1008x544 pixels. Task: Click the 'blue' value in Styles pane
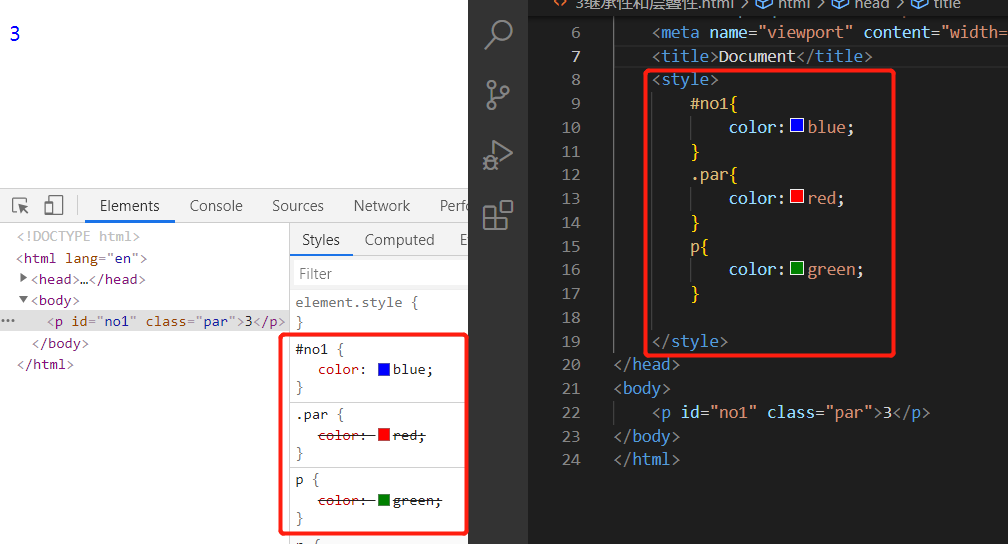(412, 370)
